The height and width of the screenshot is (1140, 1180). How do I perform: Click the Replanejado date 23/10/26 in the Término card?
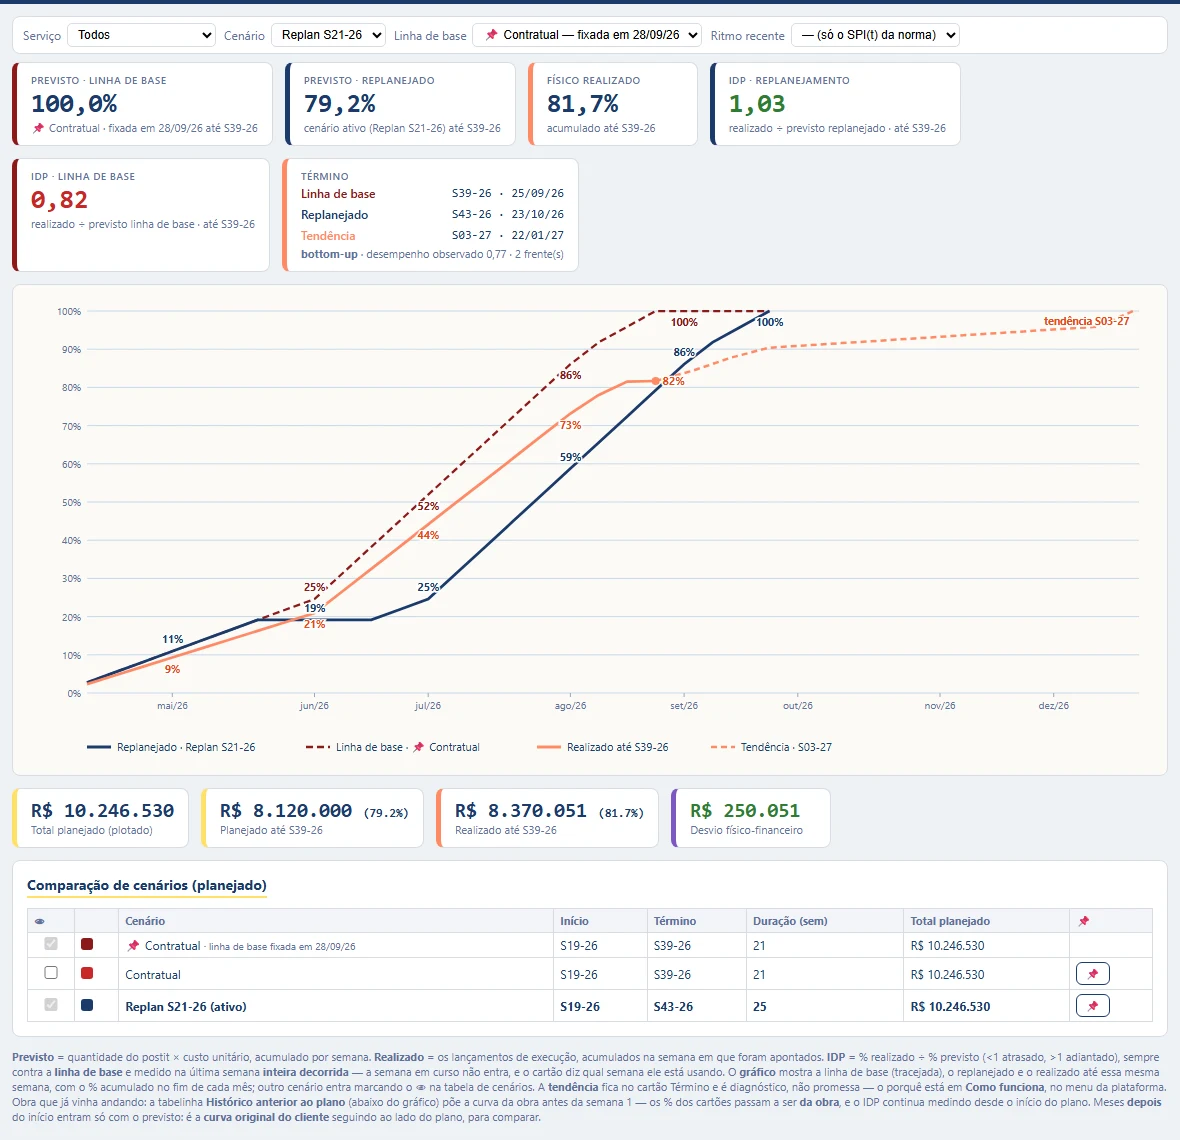[x=537, y=214]
